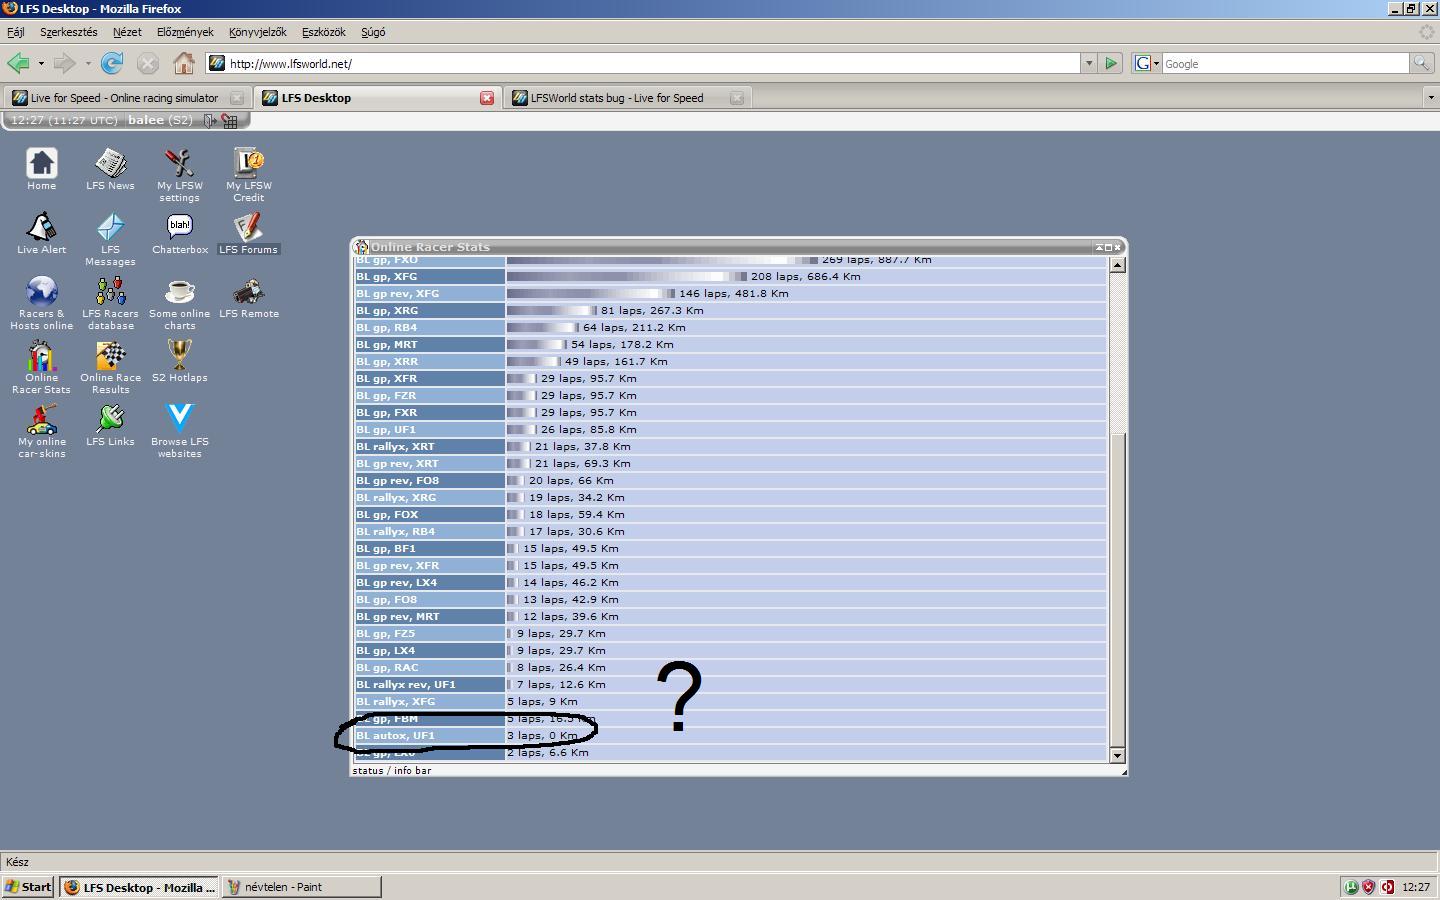Image resolution: width=1440 pixels, height=900 pixels.
Task: Switch to Live for Speed racing simulator tab
Action: point(126,98)
